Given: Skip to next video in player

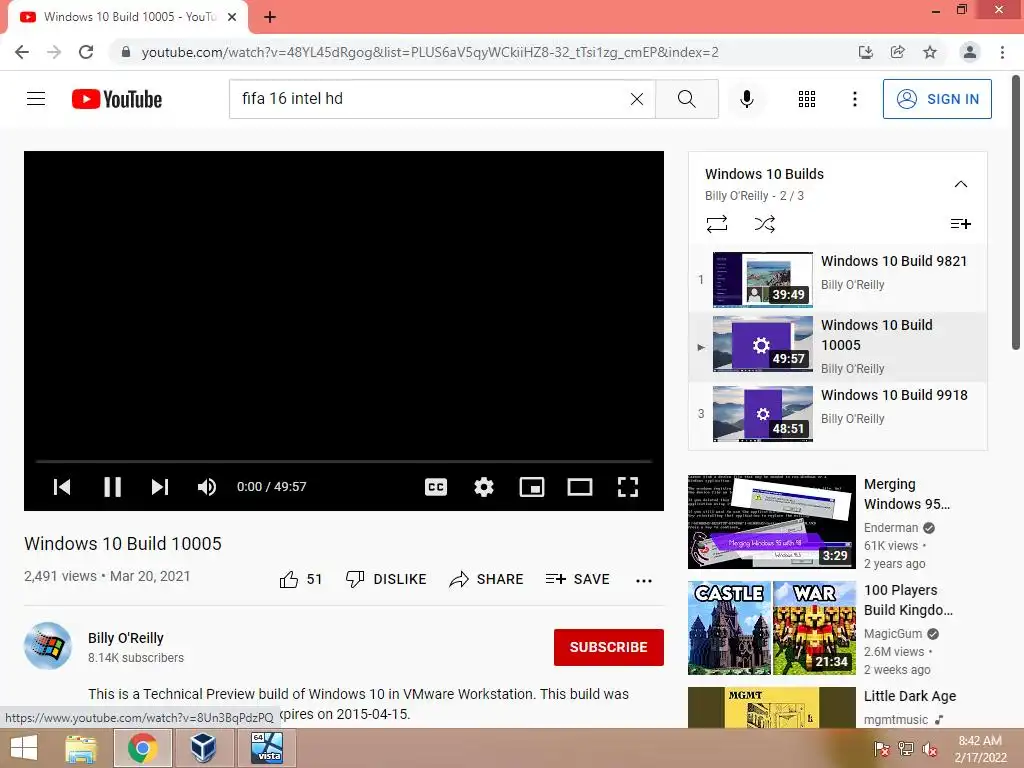Looking at the screenshot, I should tap(160, 487).
